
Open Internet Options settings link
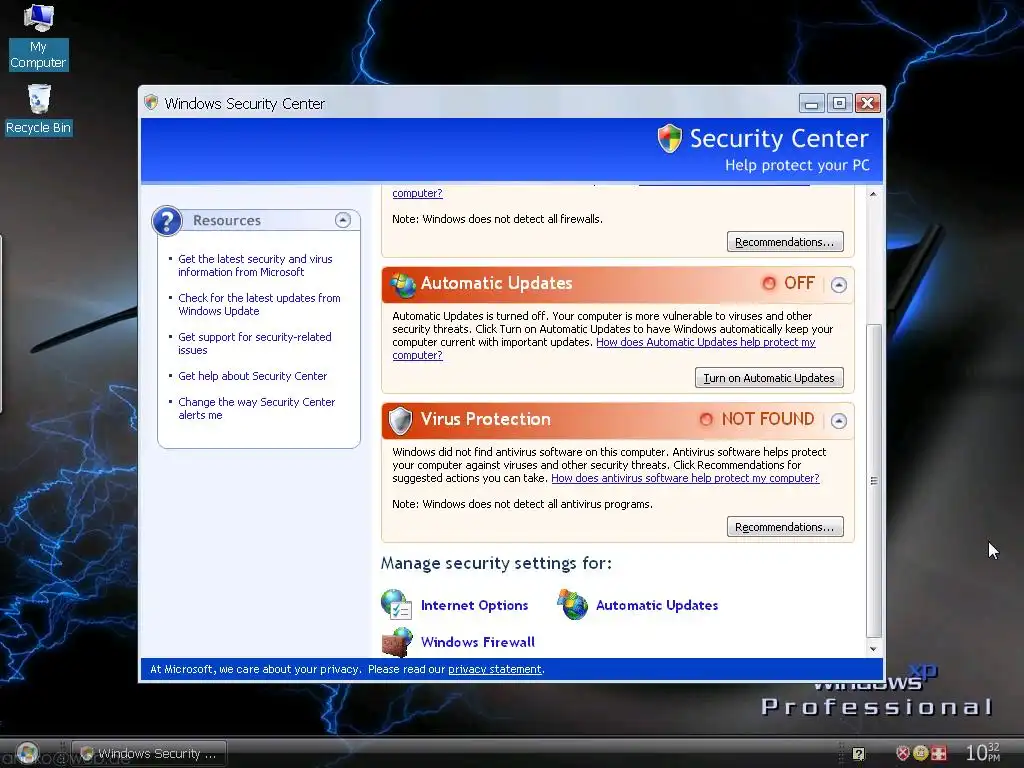[474, 605]
